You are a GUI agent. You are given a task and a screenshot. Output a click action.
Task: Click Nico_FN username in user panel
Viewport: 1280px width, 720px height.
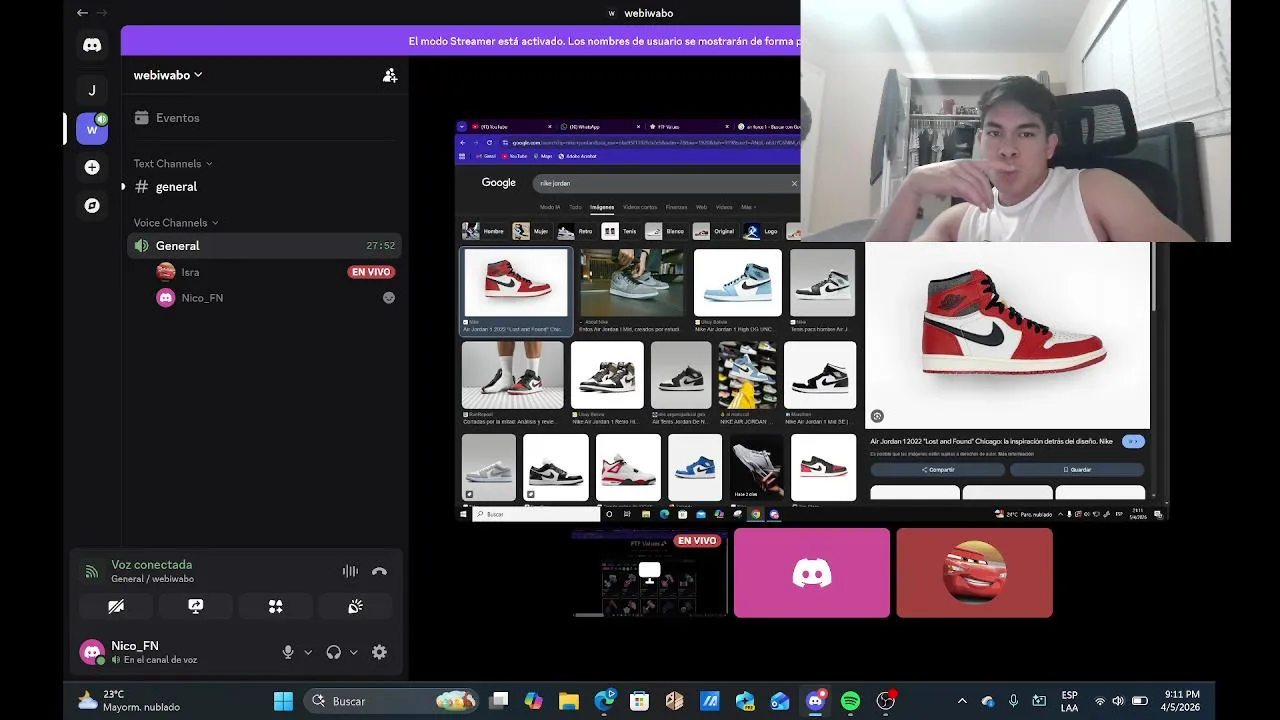point(135,646)
